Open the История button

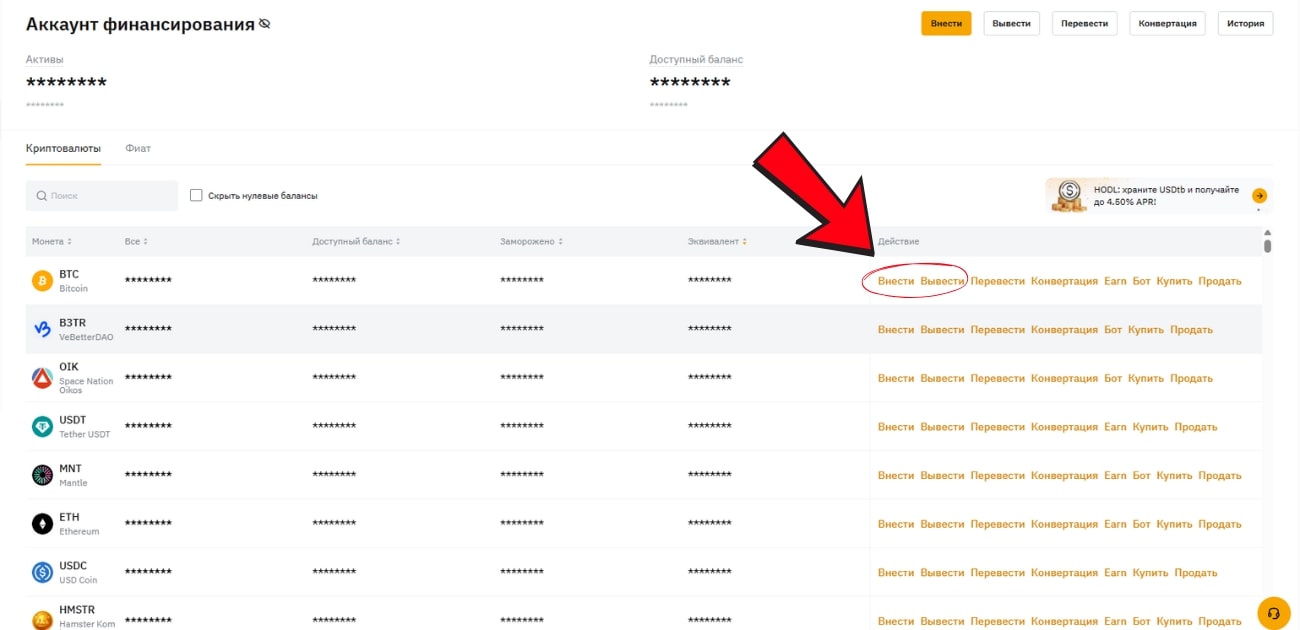tap(1245, 23)
